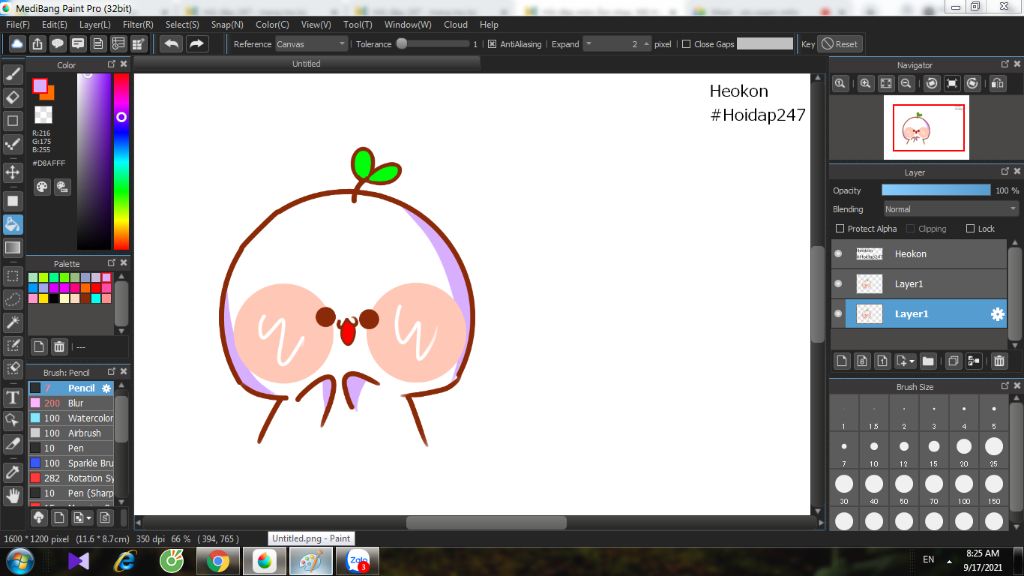
Task: Select the Watercolor brush
Action: point(71,418)
